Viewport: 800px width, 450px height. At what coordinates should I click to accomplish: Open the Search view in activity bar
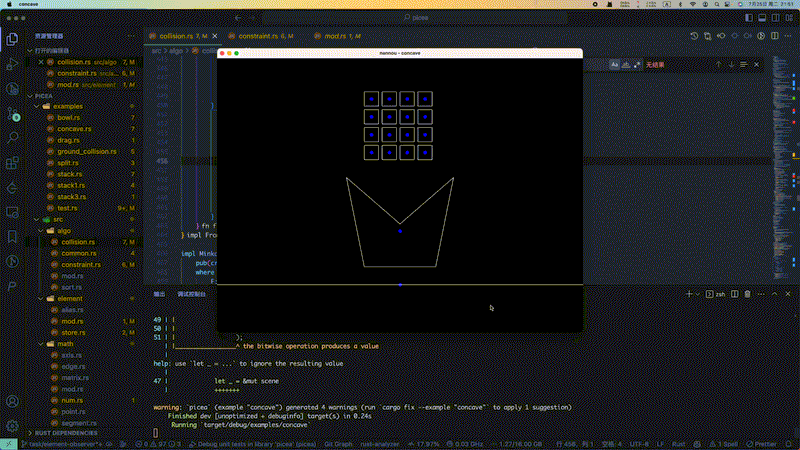(x=12, y=138)
